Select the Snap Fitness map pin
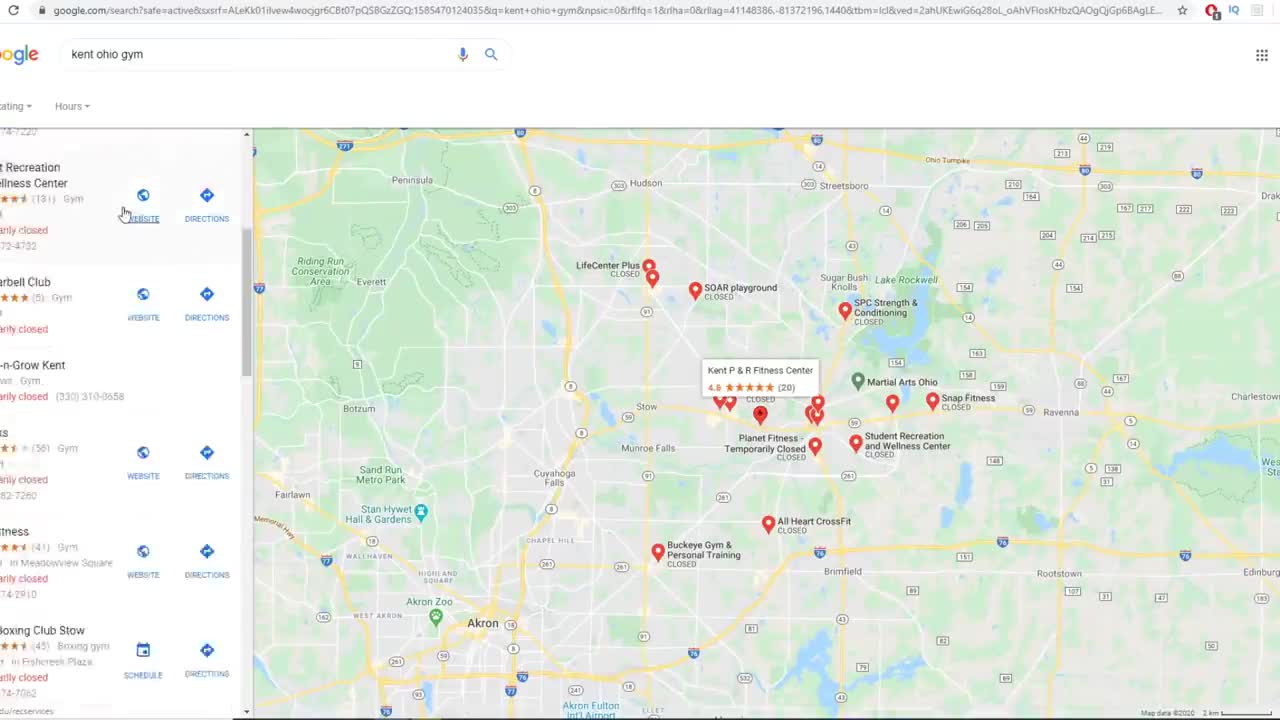Screen dimensions: 1280x720 point(933,400)
